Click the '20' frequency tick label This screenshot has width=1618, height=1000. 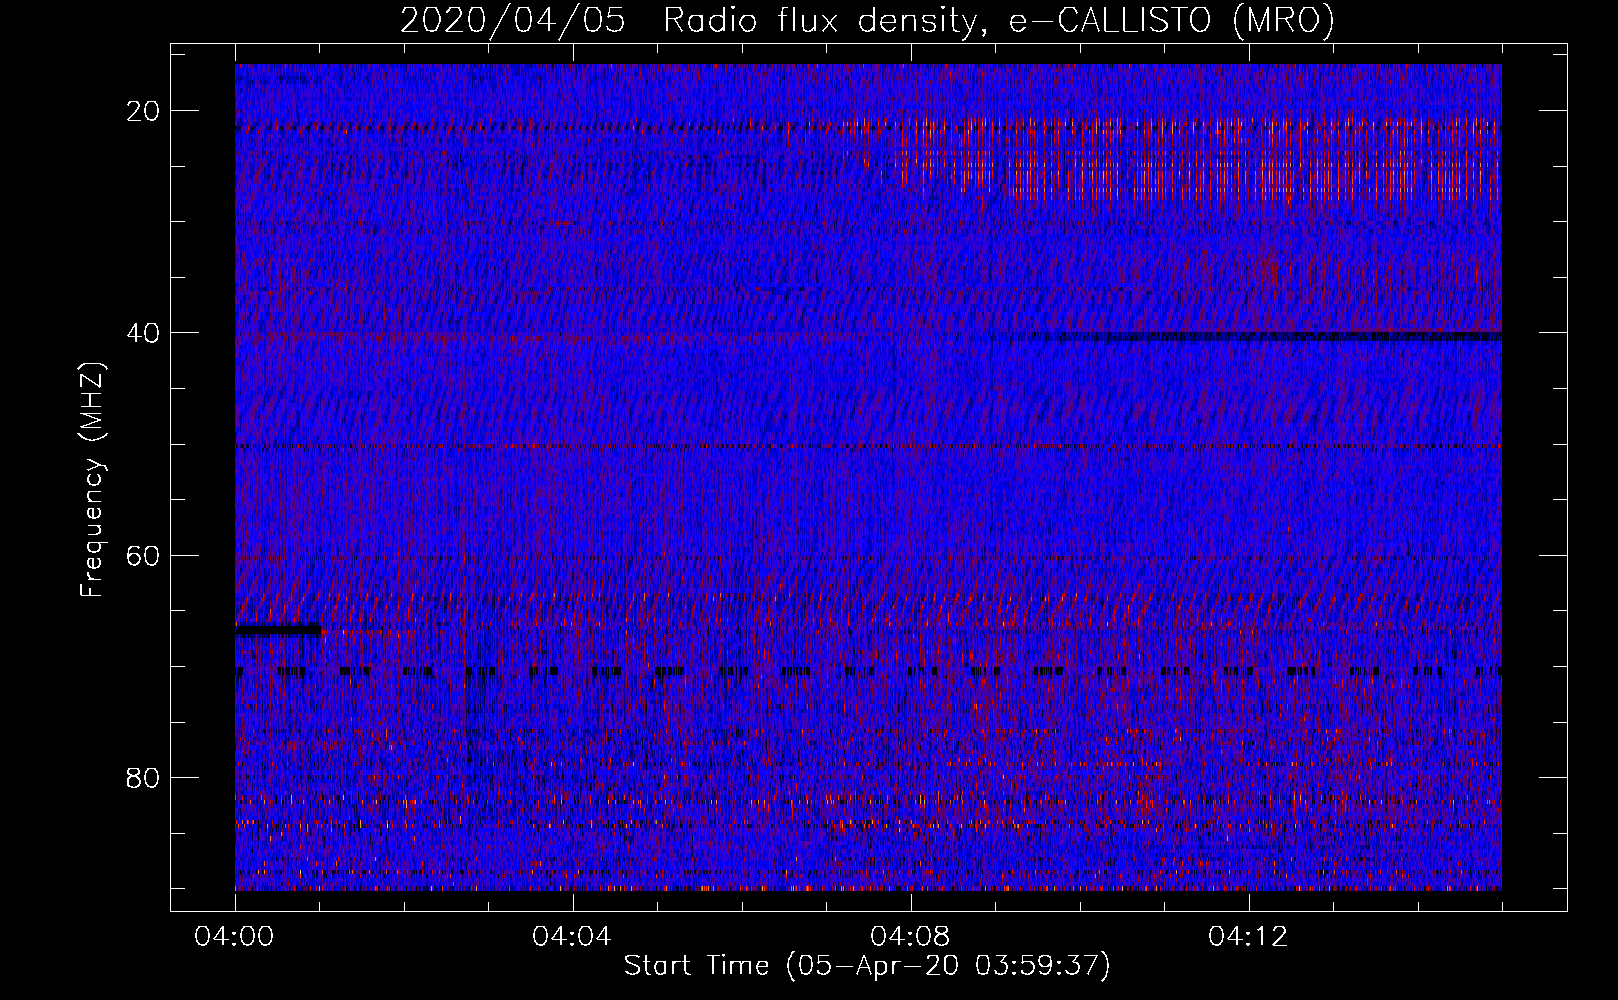click(x=144, y=111)
